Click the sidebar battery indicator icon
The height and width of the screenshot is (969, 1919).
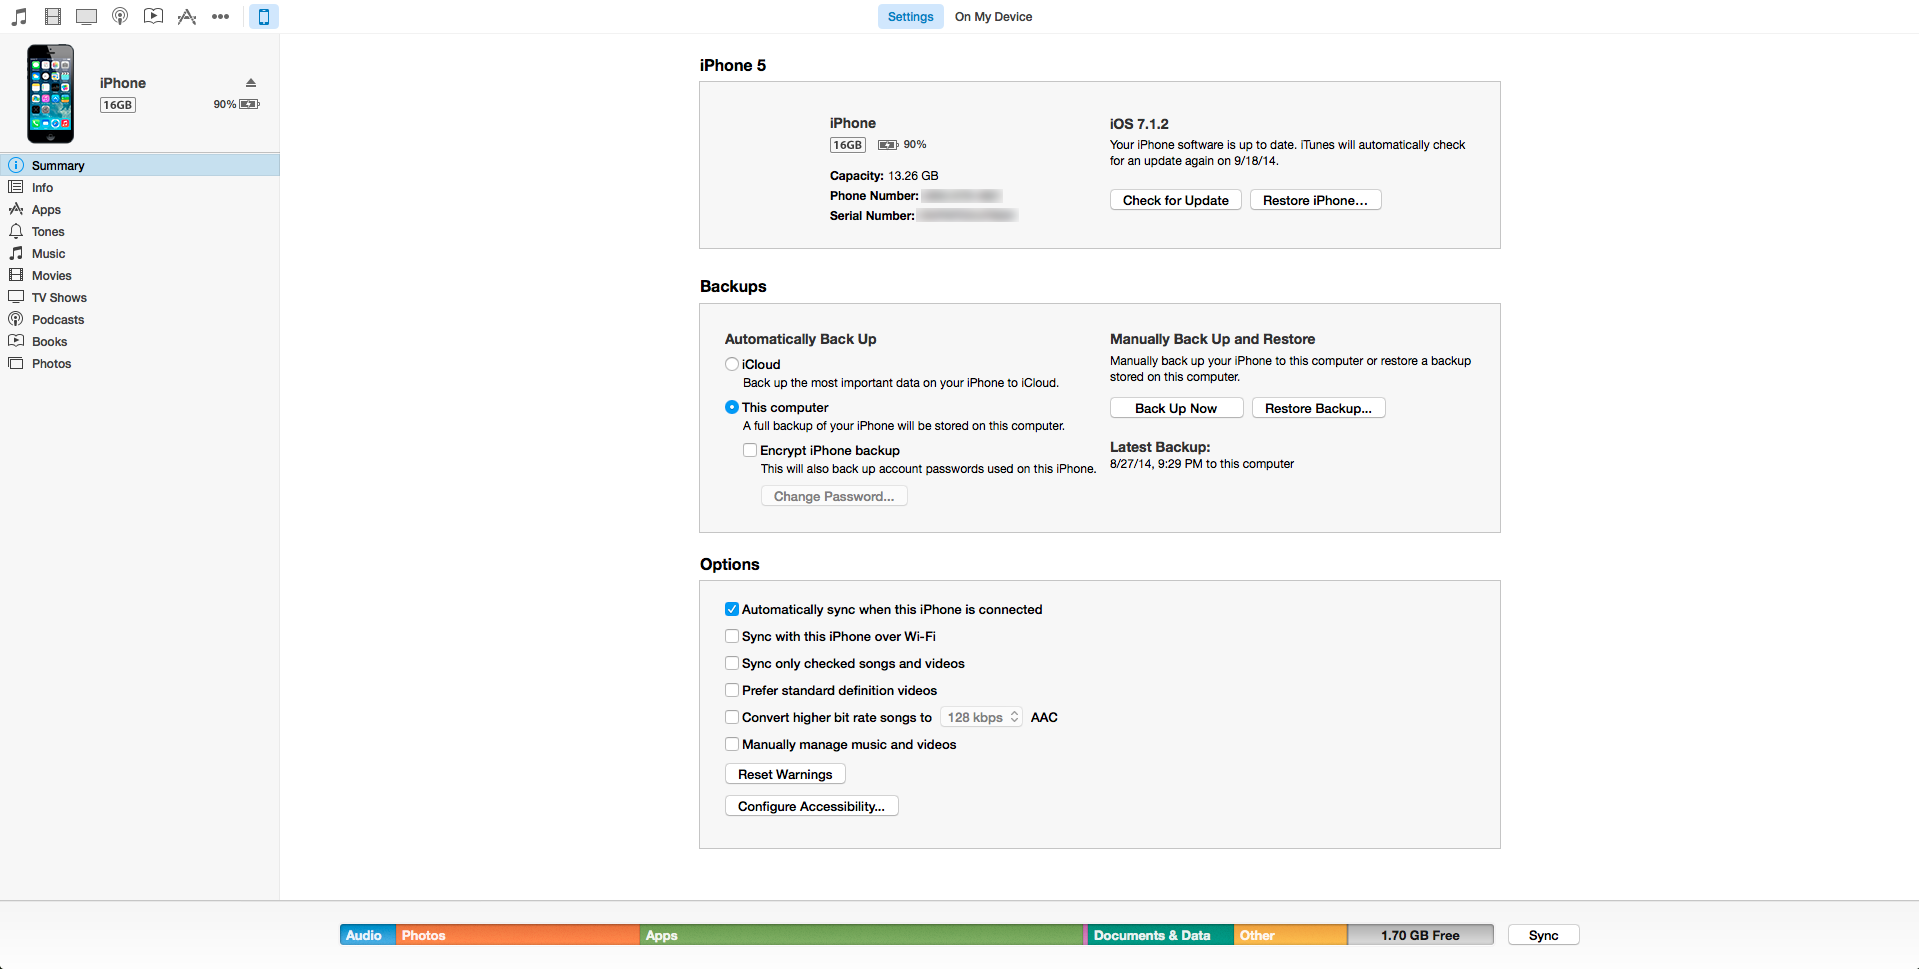point(249,104)
